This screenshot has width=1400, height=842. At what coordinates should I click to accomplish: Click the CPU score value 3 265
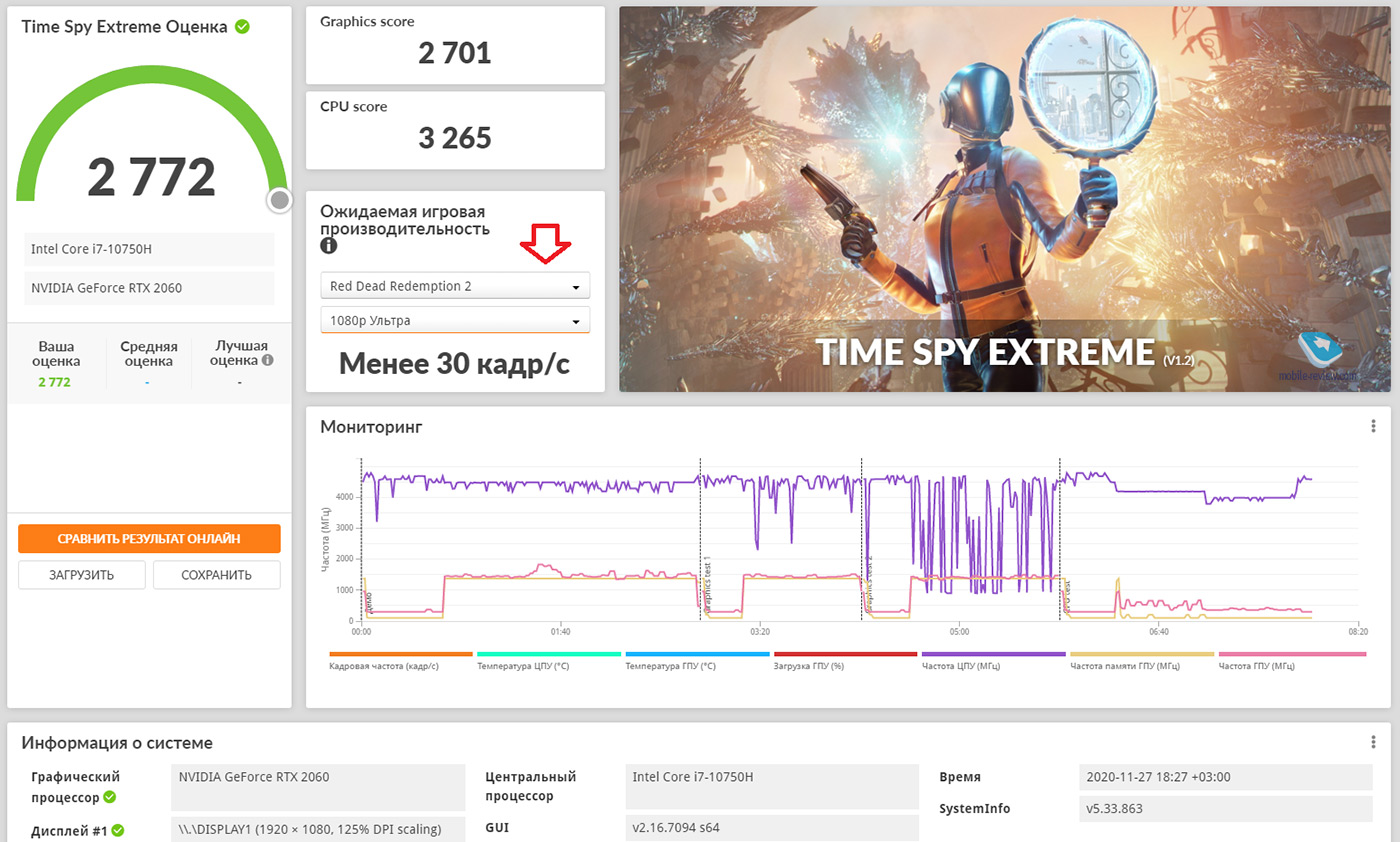pos(455,138)
